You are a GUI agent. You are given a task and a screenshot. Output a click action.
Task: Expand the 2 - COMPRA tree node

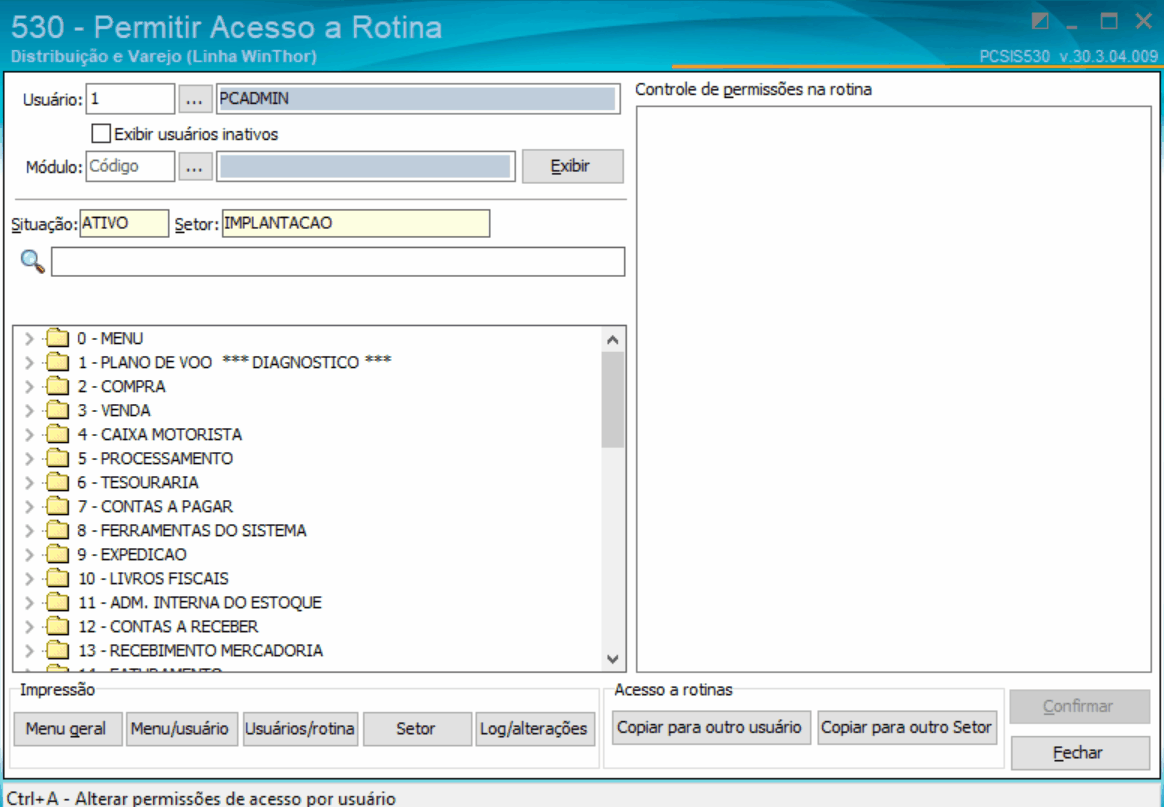[x=28, y=387]
